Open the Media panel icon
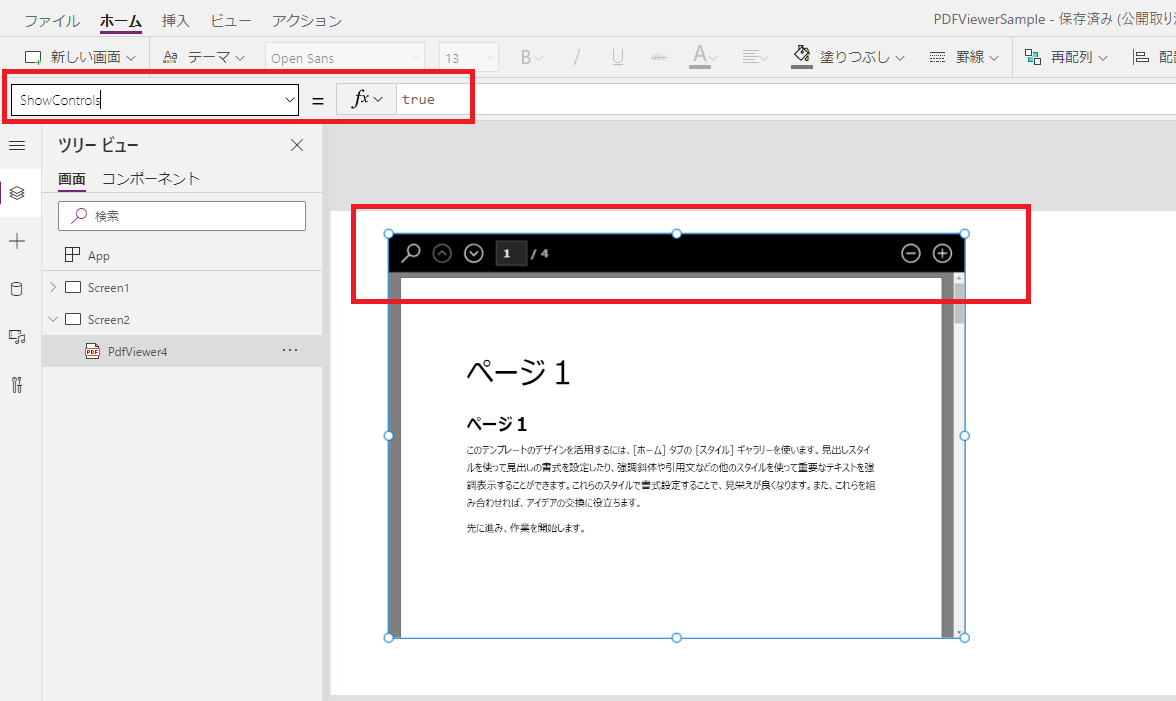 tap(17, 337)
